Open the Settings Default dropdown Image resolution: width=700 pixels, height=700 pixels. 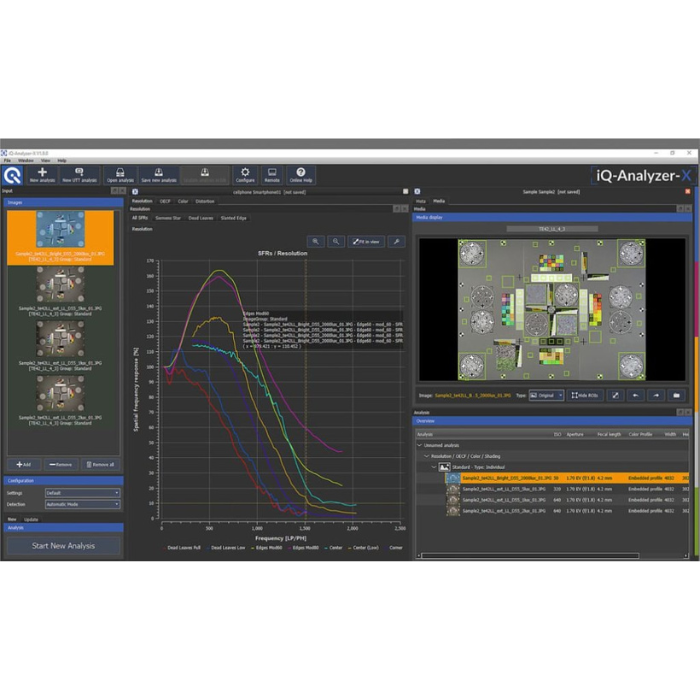tap(83, 493)
